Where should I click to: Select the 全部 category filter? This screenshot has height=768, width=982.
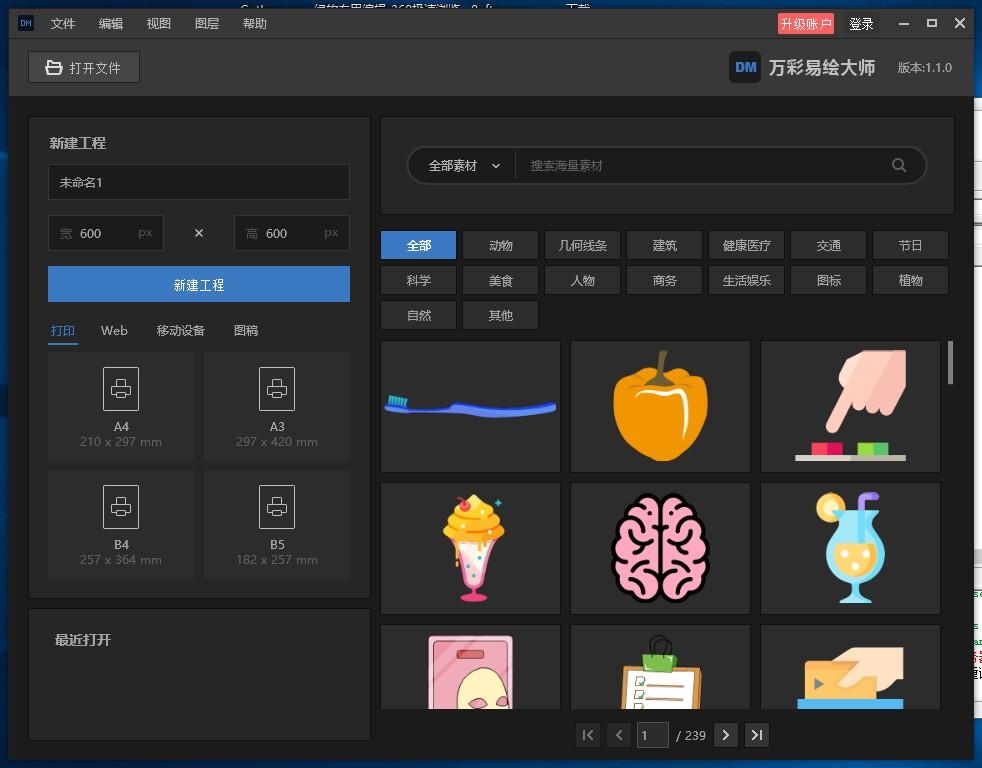pyautogui.click(x=418, y=245)
